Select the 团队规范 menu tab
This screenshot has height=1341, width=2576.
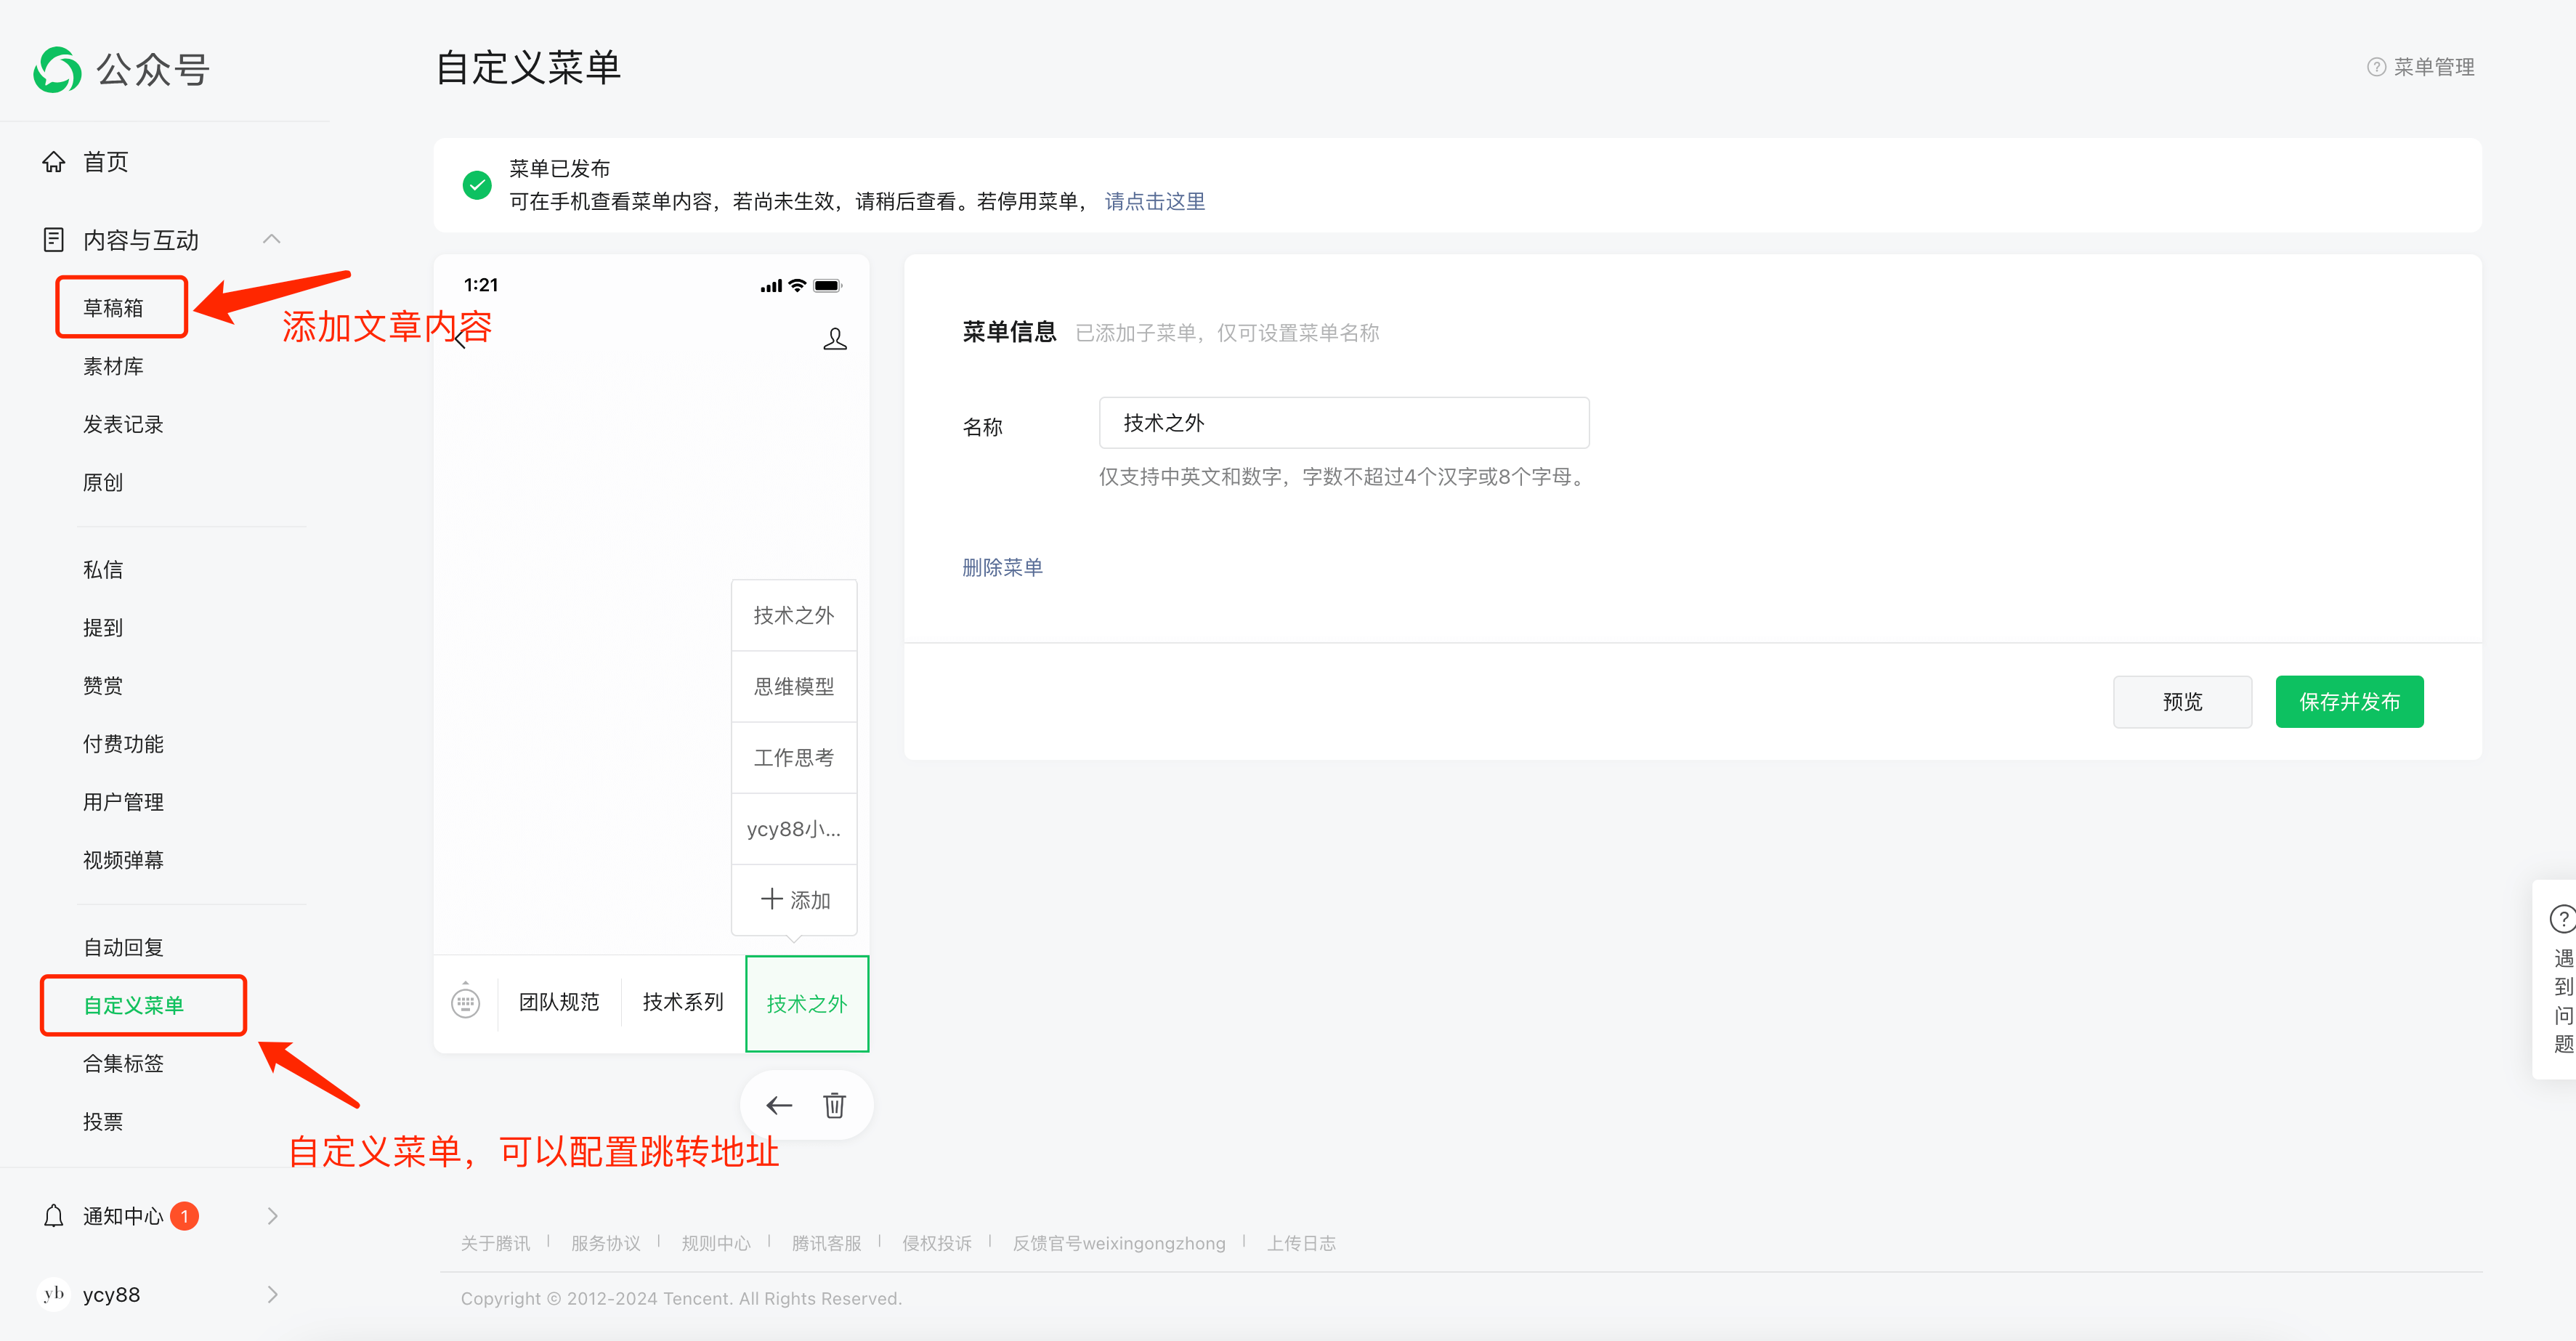558,1002
